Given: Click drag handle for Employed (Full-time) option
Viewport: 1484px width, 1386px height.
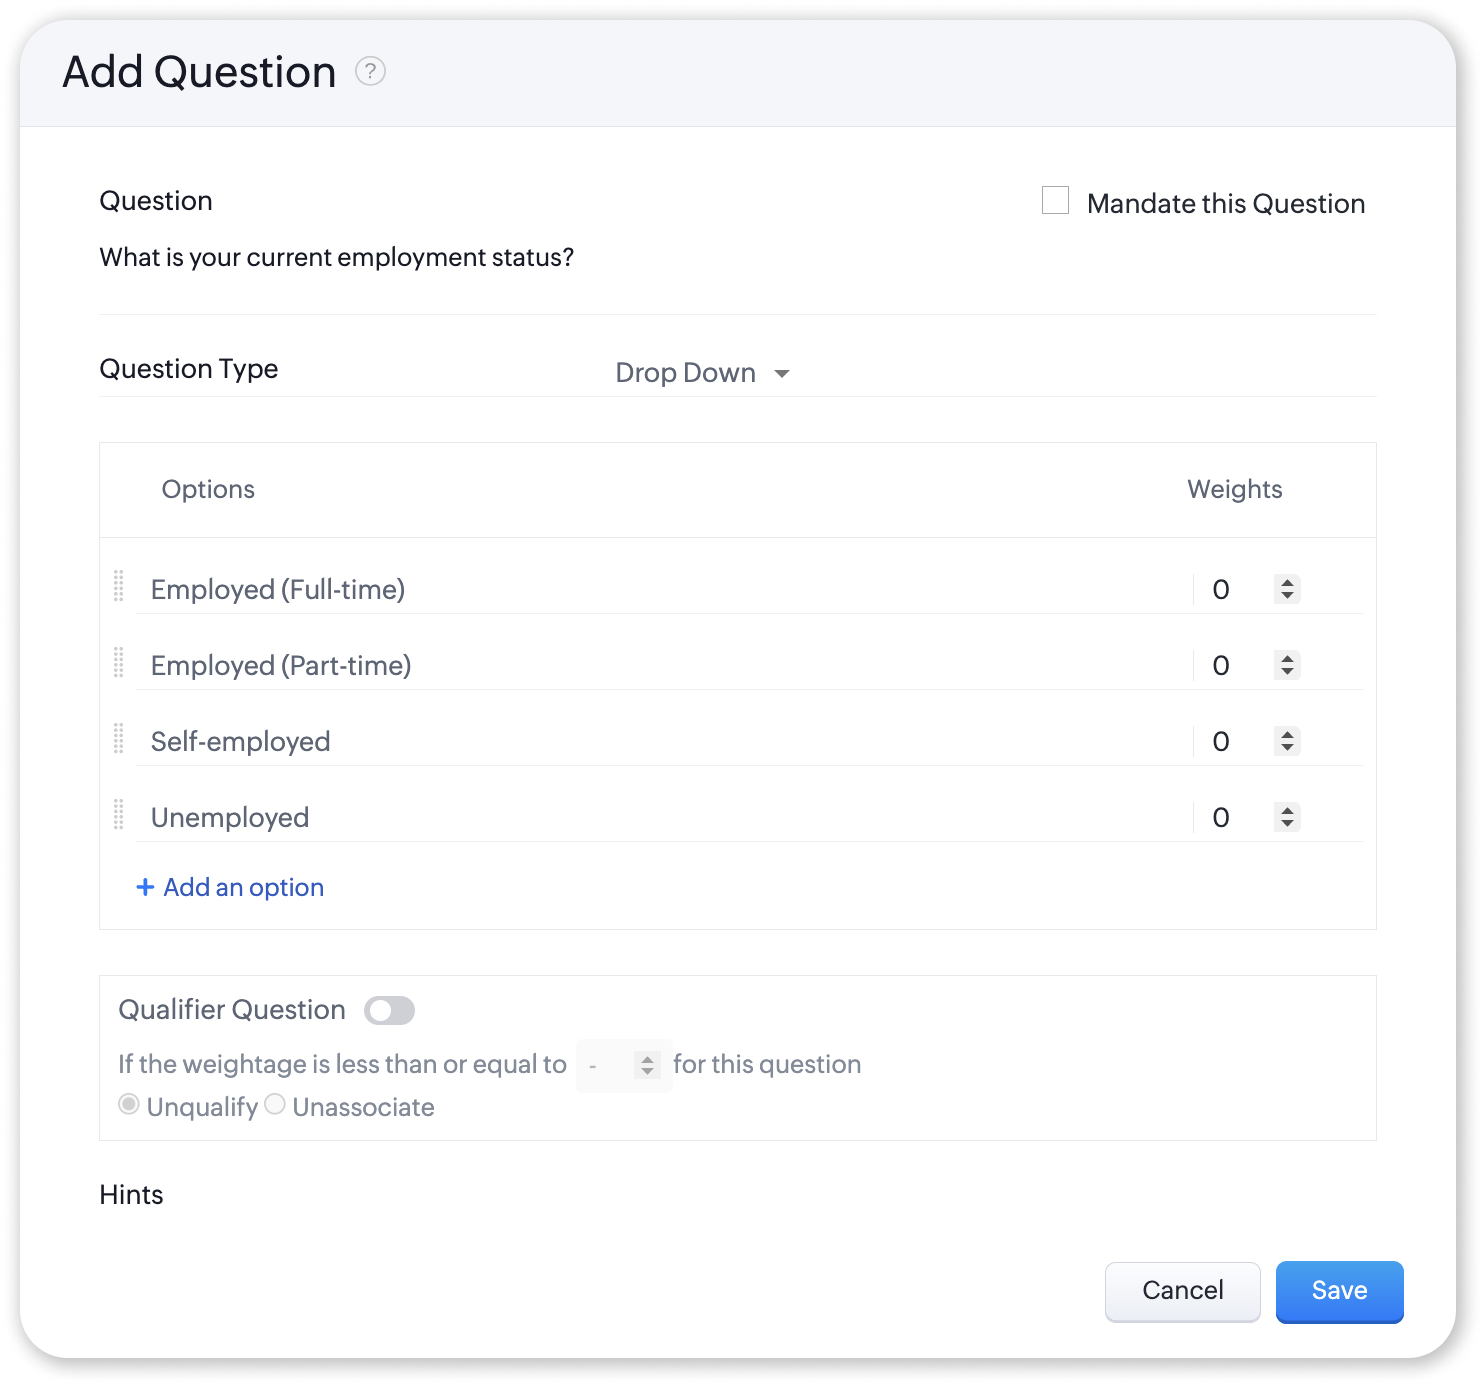Looking at the screenshot, I should (119, 587).
